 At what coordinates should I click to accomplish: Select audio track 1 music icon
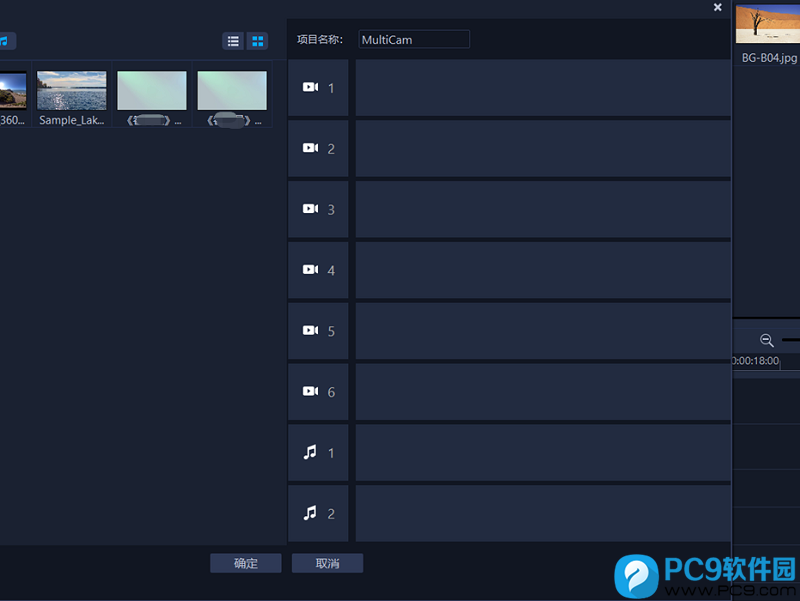tap(310, 452)
